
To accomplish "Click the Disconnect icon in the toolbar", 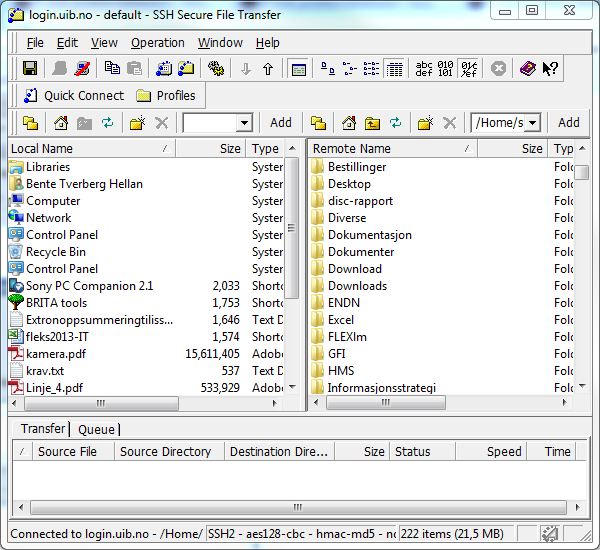I will (x=83, y=69).
